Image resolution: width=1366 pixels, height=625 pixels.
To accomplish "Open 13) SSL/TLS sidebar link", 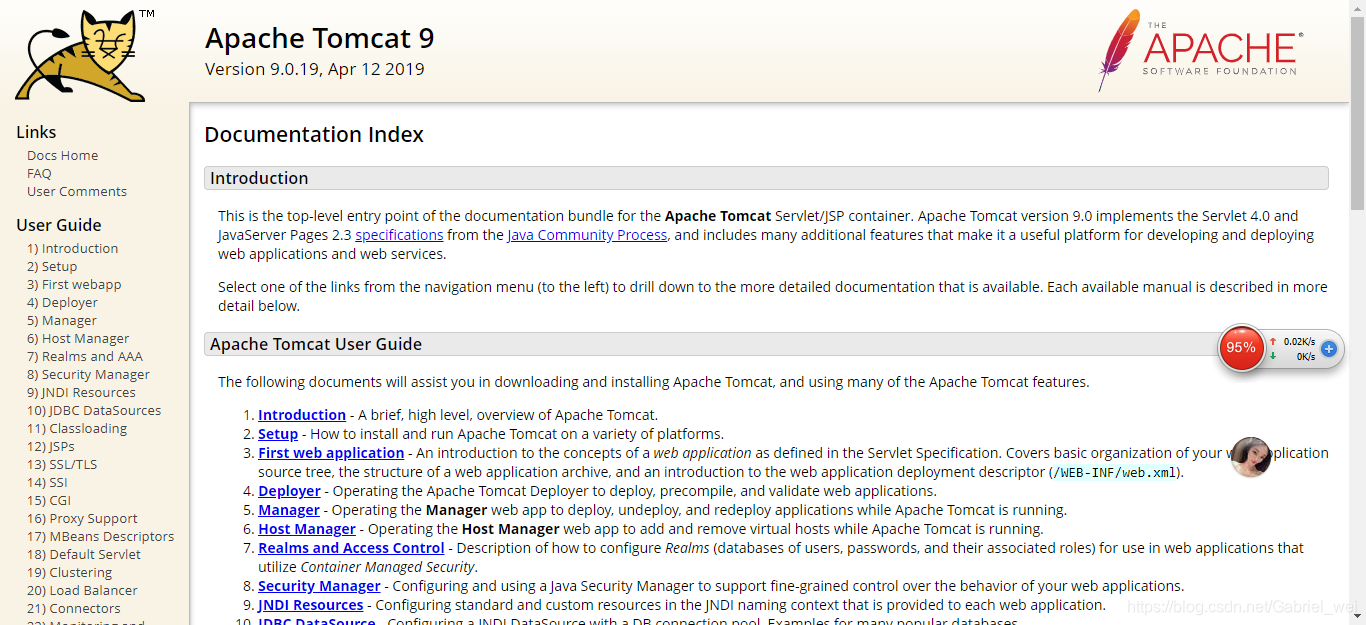I will click(62, 464).
